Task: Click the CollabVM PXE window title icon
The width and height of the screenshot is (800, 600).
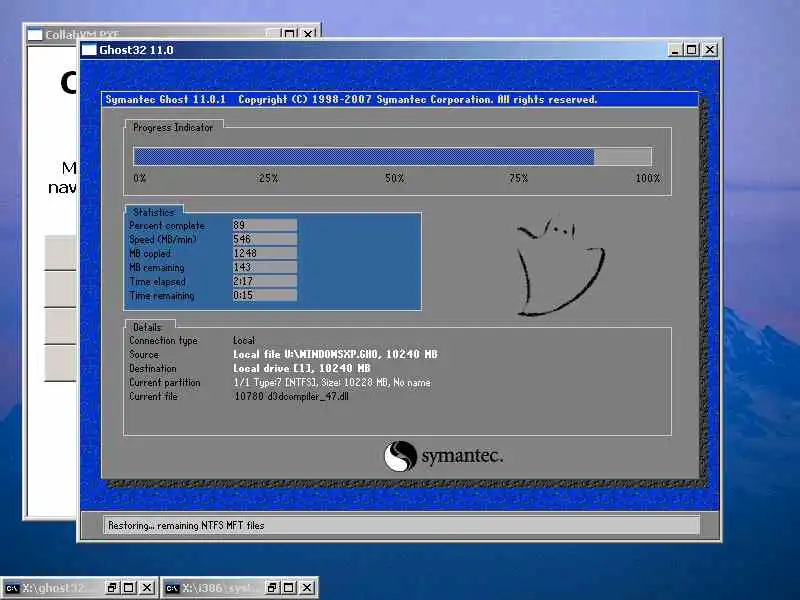Action: click(x=35, y=35)
